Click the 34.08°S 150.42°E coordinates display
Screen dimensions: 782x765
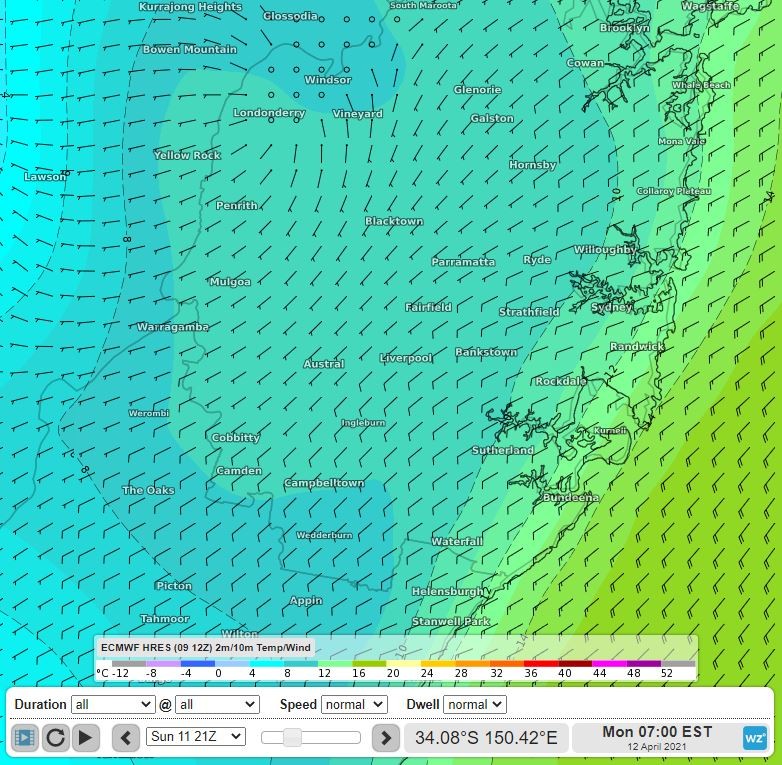click(x=486, y=738)
